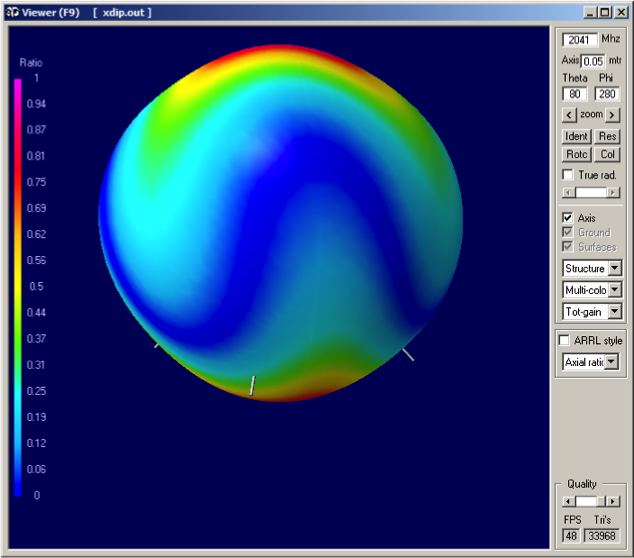Click the zoom in right arrow button
This screenshot has width=634, height=558.
[613, 116]
